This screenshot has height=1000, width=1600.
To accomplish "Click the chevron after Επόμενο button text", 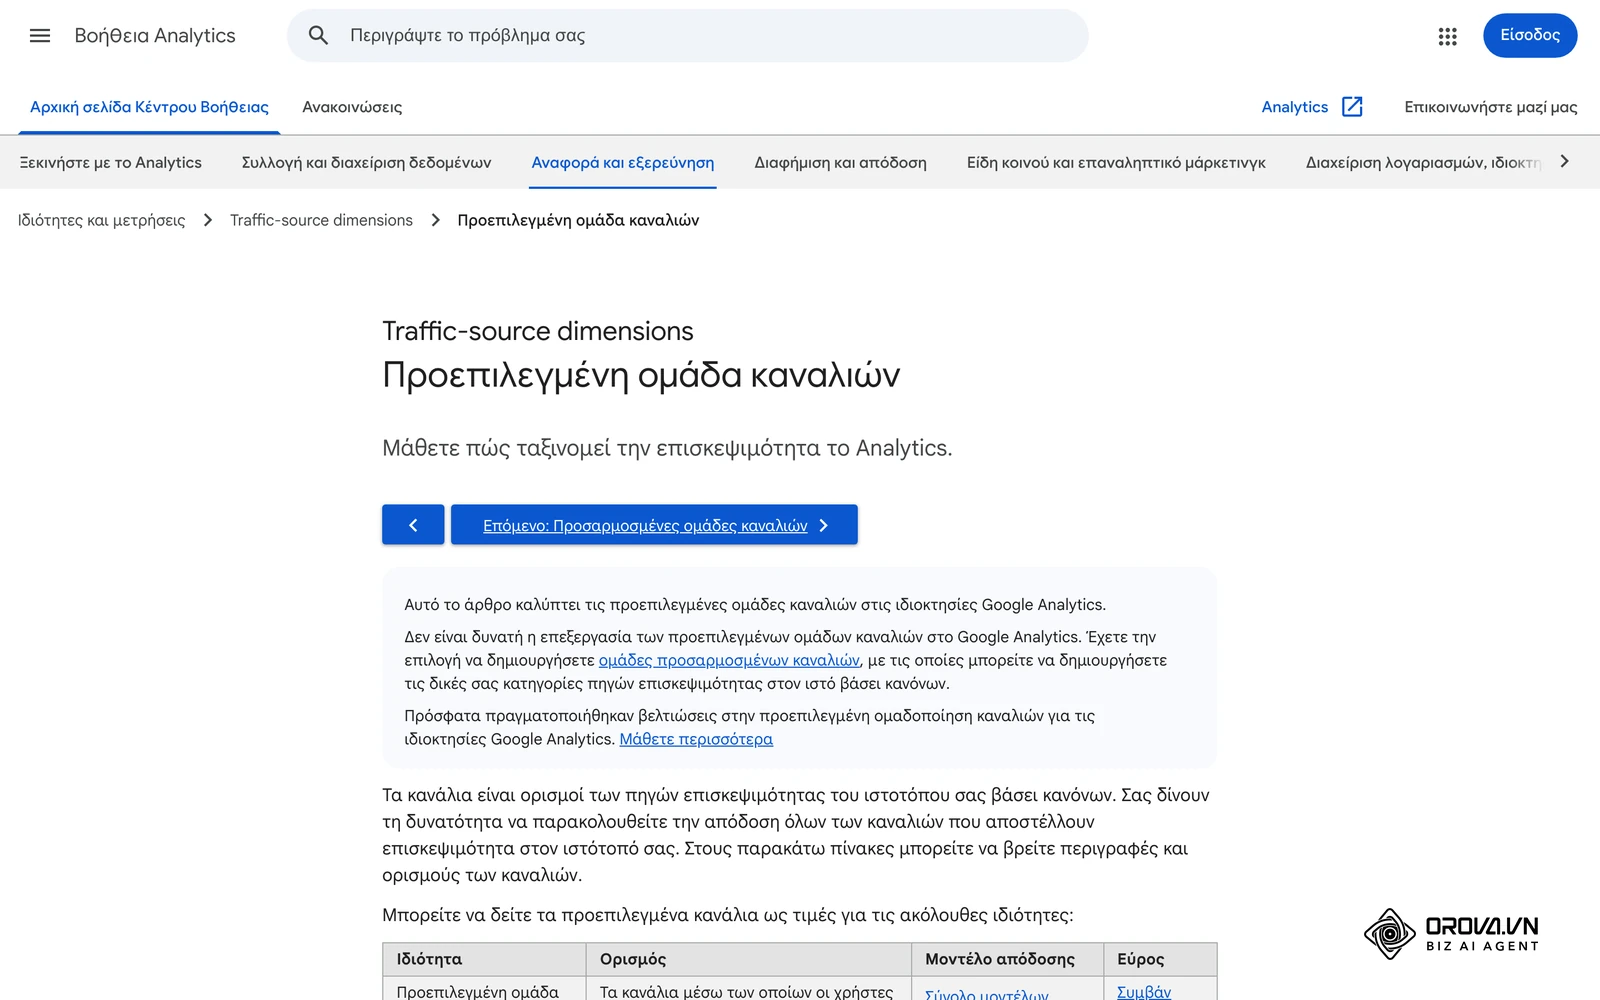I will [x=824, y=525].
